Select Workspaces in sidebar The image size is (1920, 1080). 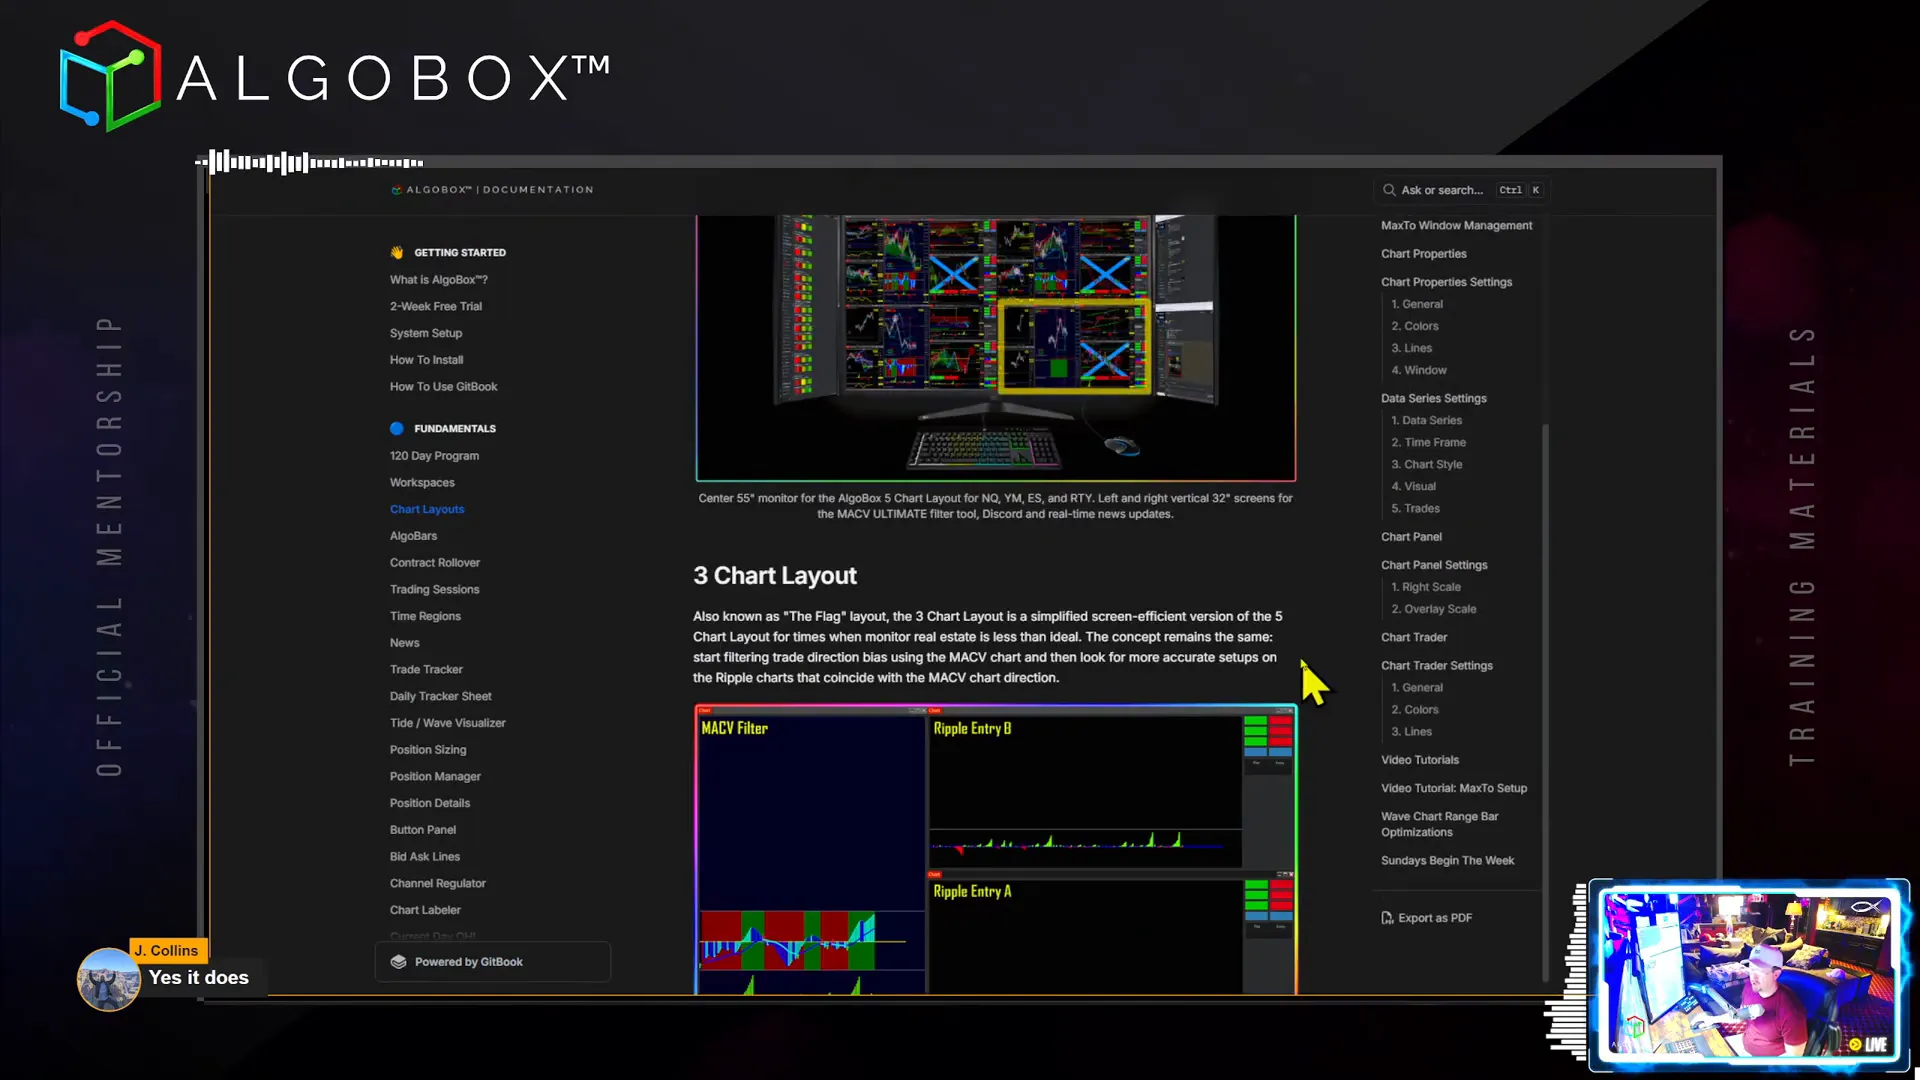click(422, 483)
